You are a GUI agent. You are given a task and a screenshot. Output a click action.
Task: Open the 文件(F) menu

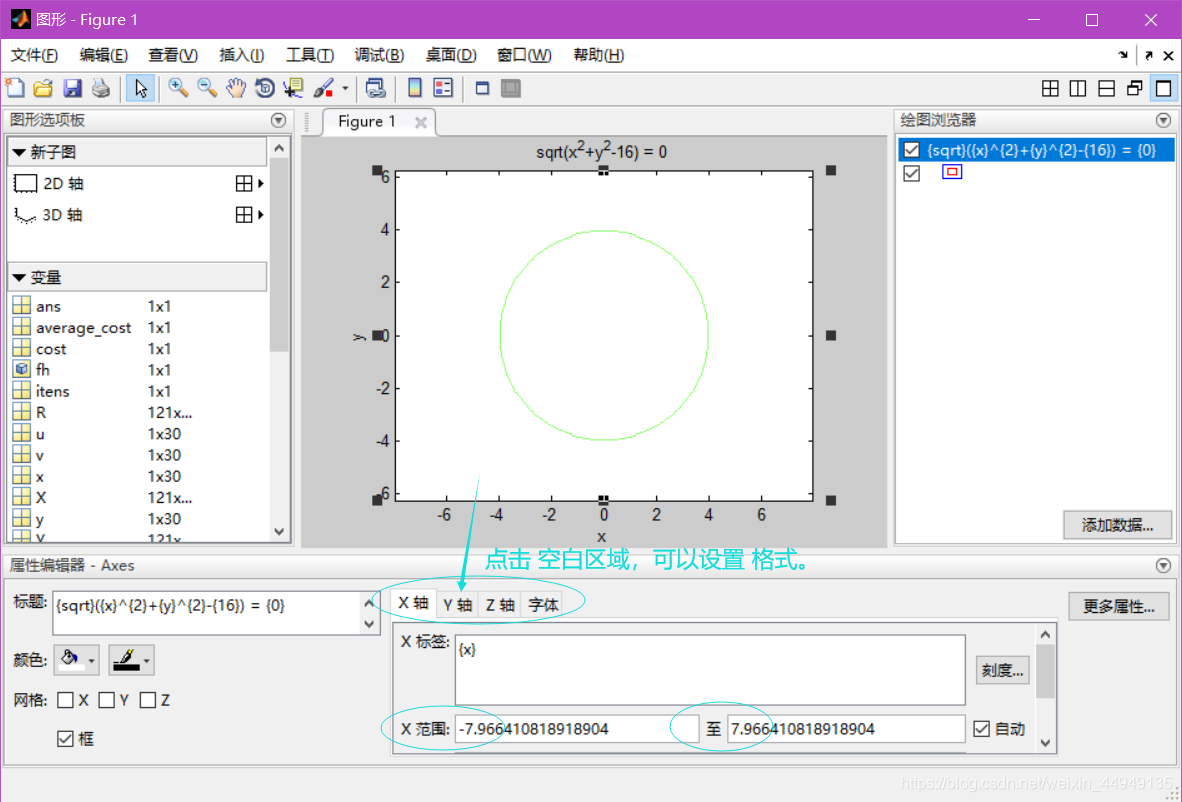pyautogui.click(x=34, y=55)
